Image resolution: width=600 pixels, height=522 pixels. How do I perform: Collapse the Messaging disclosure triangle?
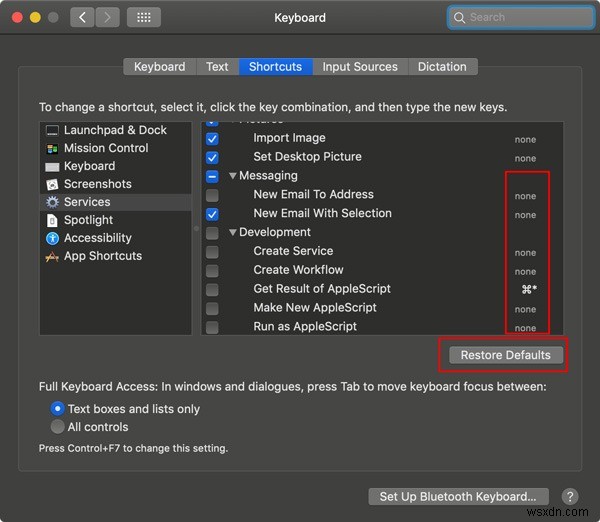[232, 176]
